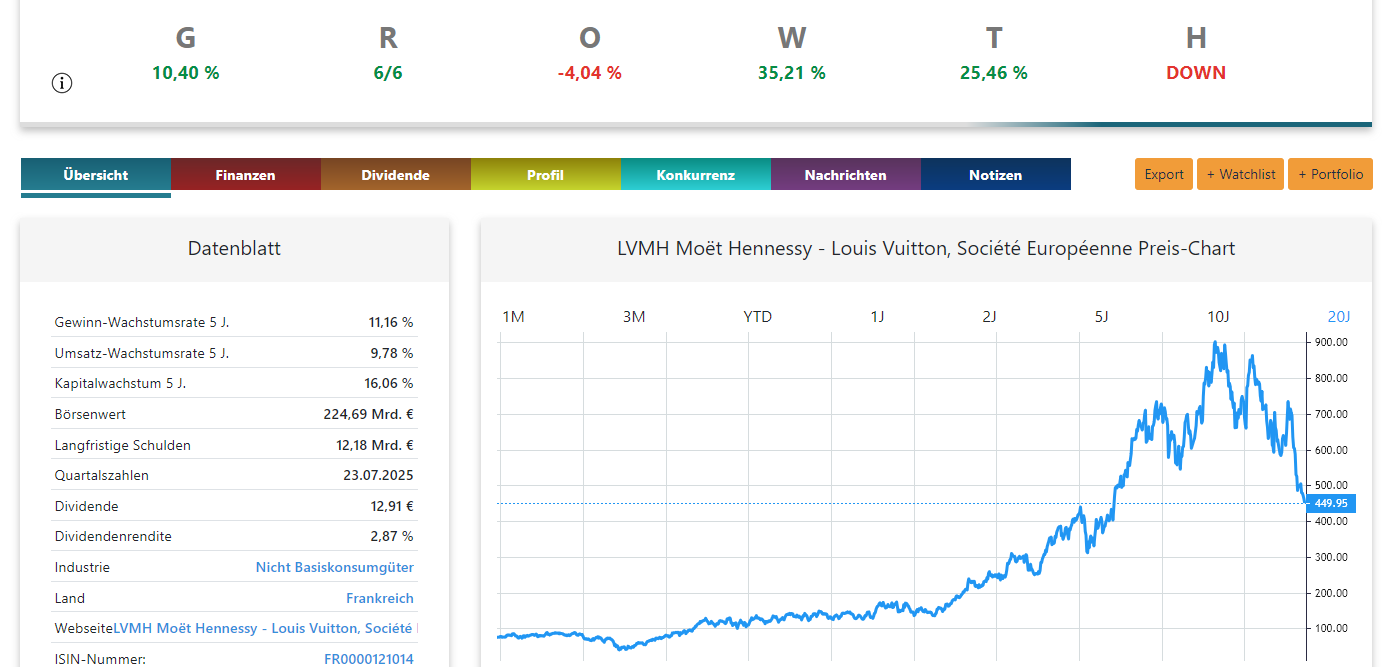Click the info circle icon
Image resolution: width=1386 pixels, height=667 pixels.
(62, 83)
